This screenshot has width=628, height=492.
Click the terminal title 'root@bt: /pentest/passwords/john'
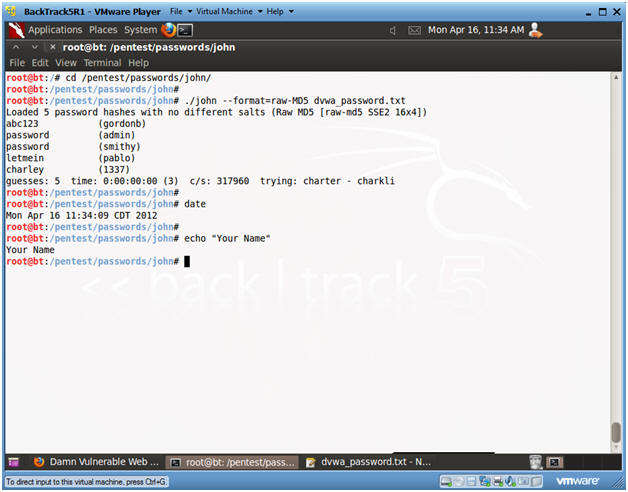coord(149,47)
